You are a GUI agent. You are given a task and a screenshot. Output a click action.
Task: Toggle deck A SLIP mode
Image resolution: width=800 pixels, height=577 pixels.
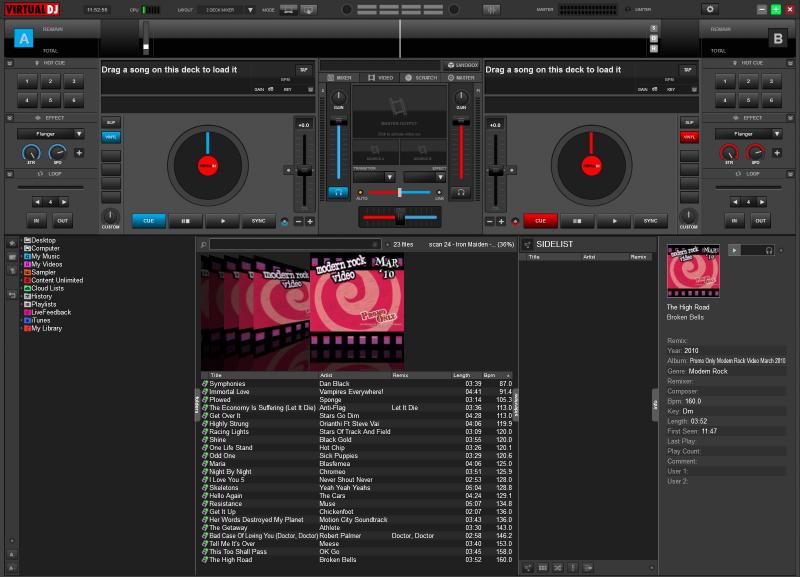[111, 122]
